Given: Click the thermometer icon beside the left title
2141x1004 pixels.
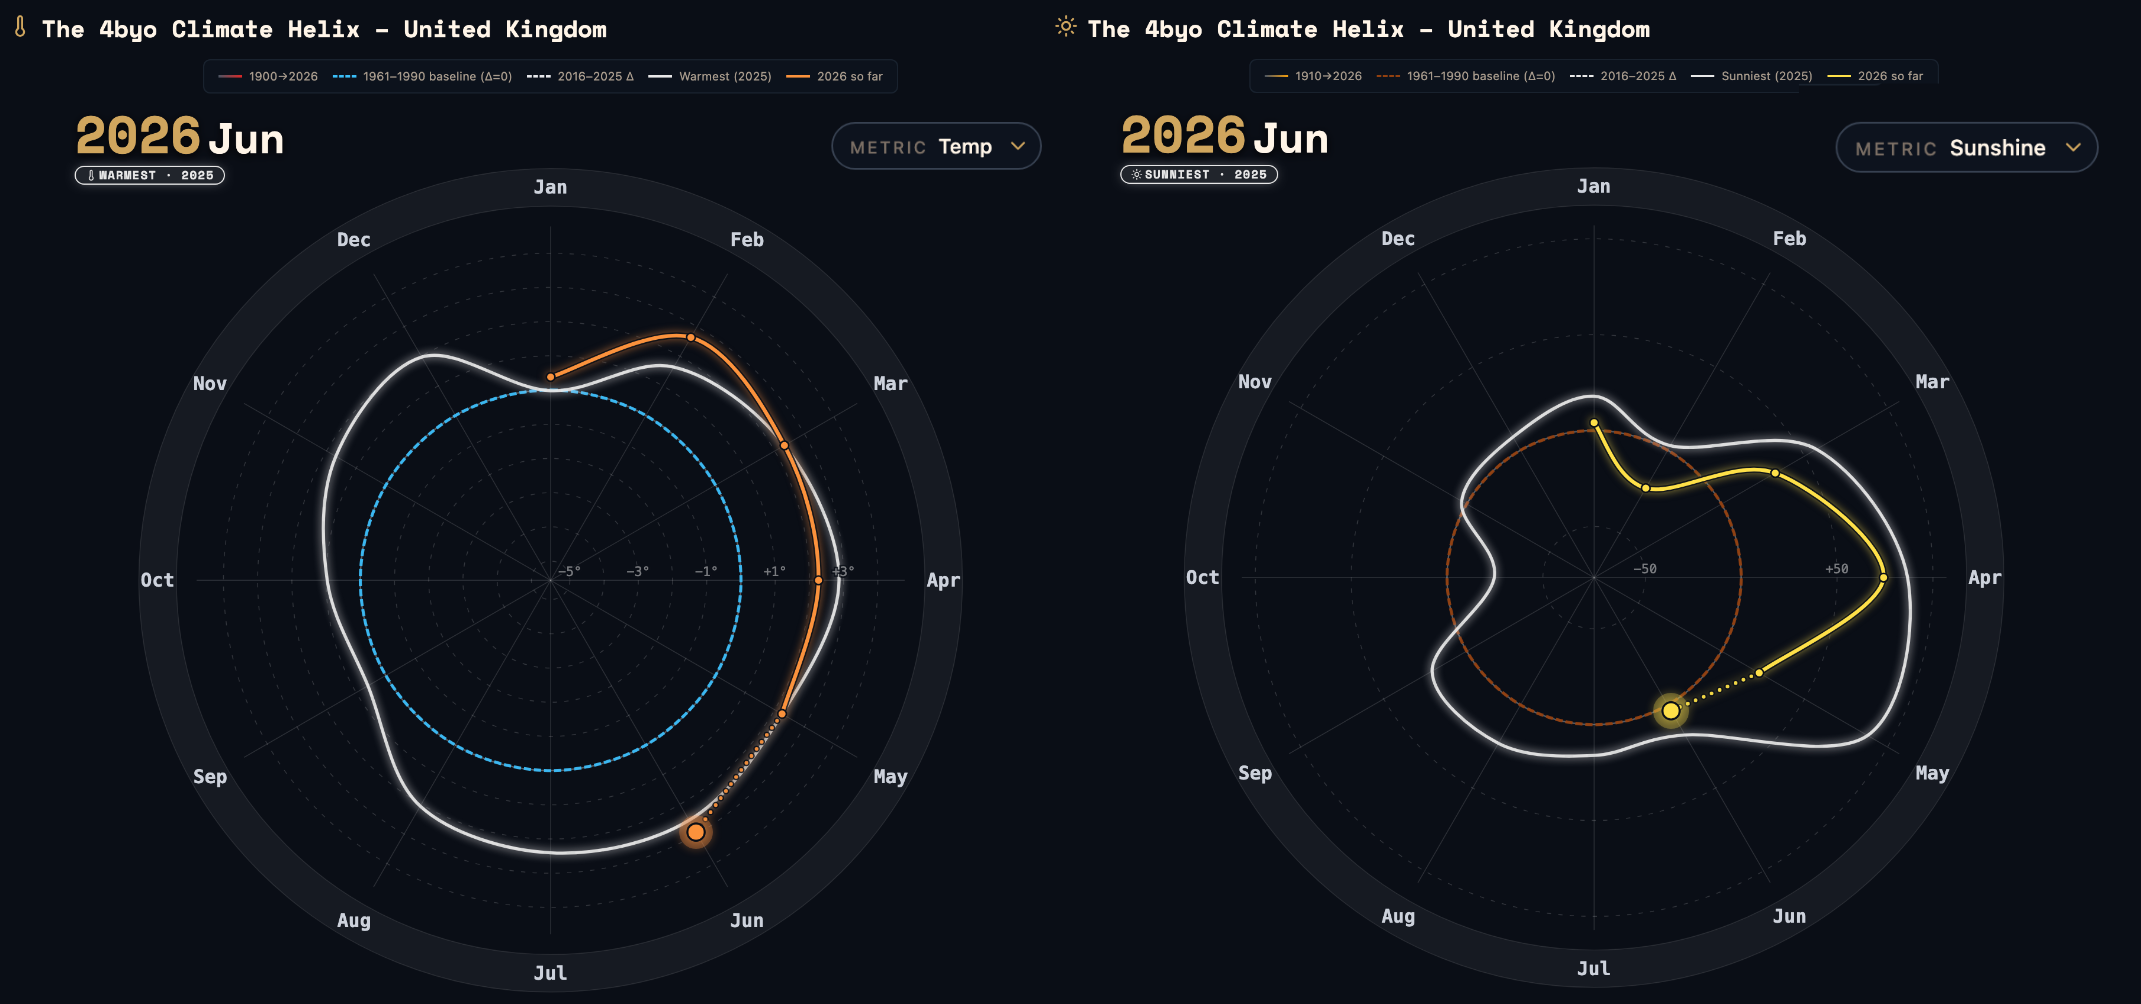Looking at the screenshot, I should point(20,27).
